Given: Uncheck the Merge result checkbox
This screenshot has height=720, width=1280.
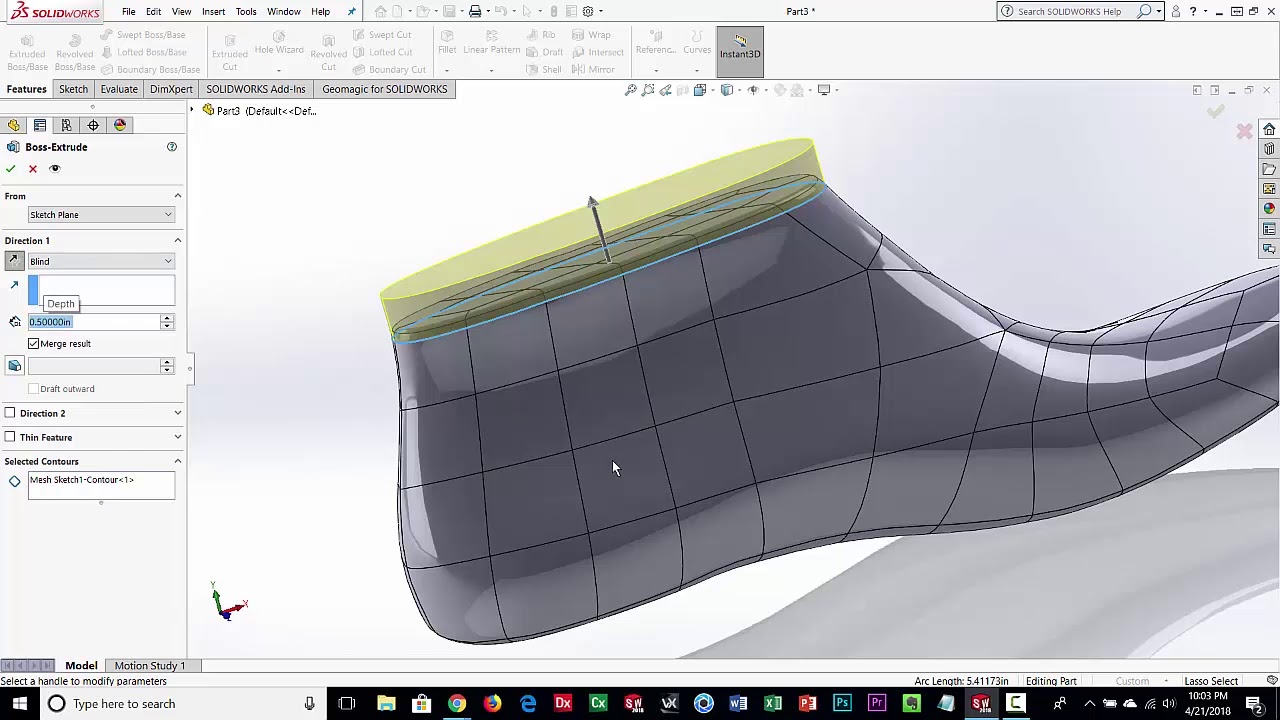Looking at the screenshot, I should (x=34, y=344).
